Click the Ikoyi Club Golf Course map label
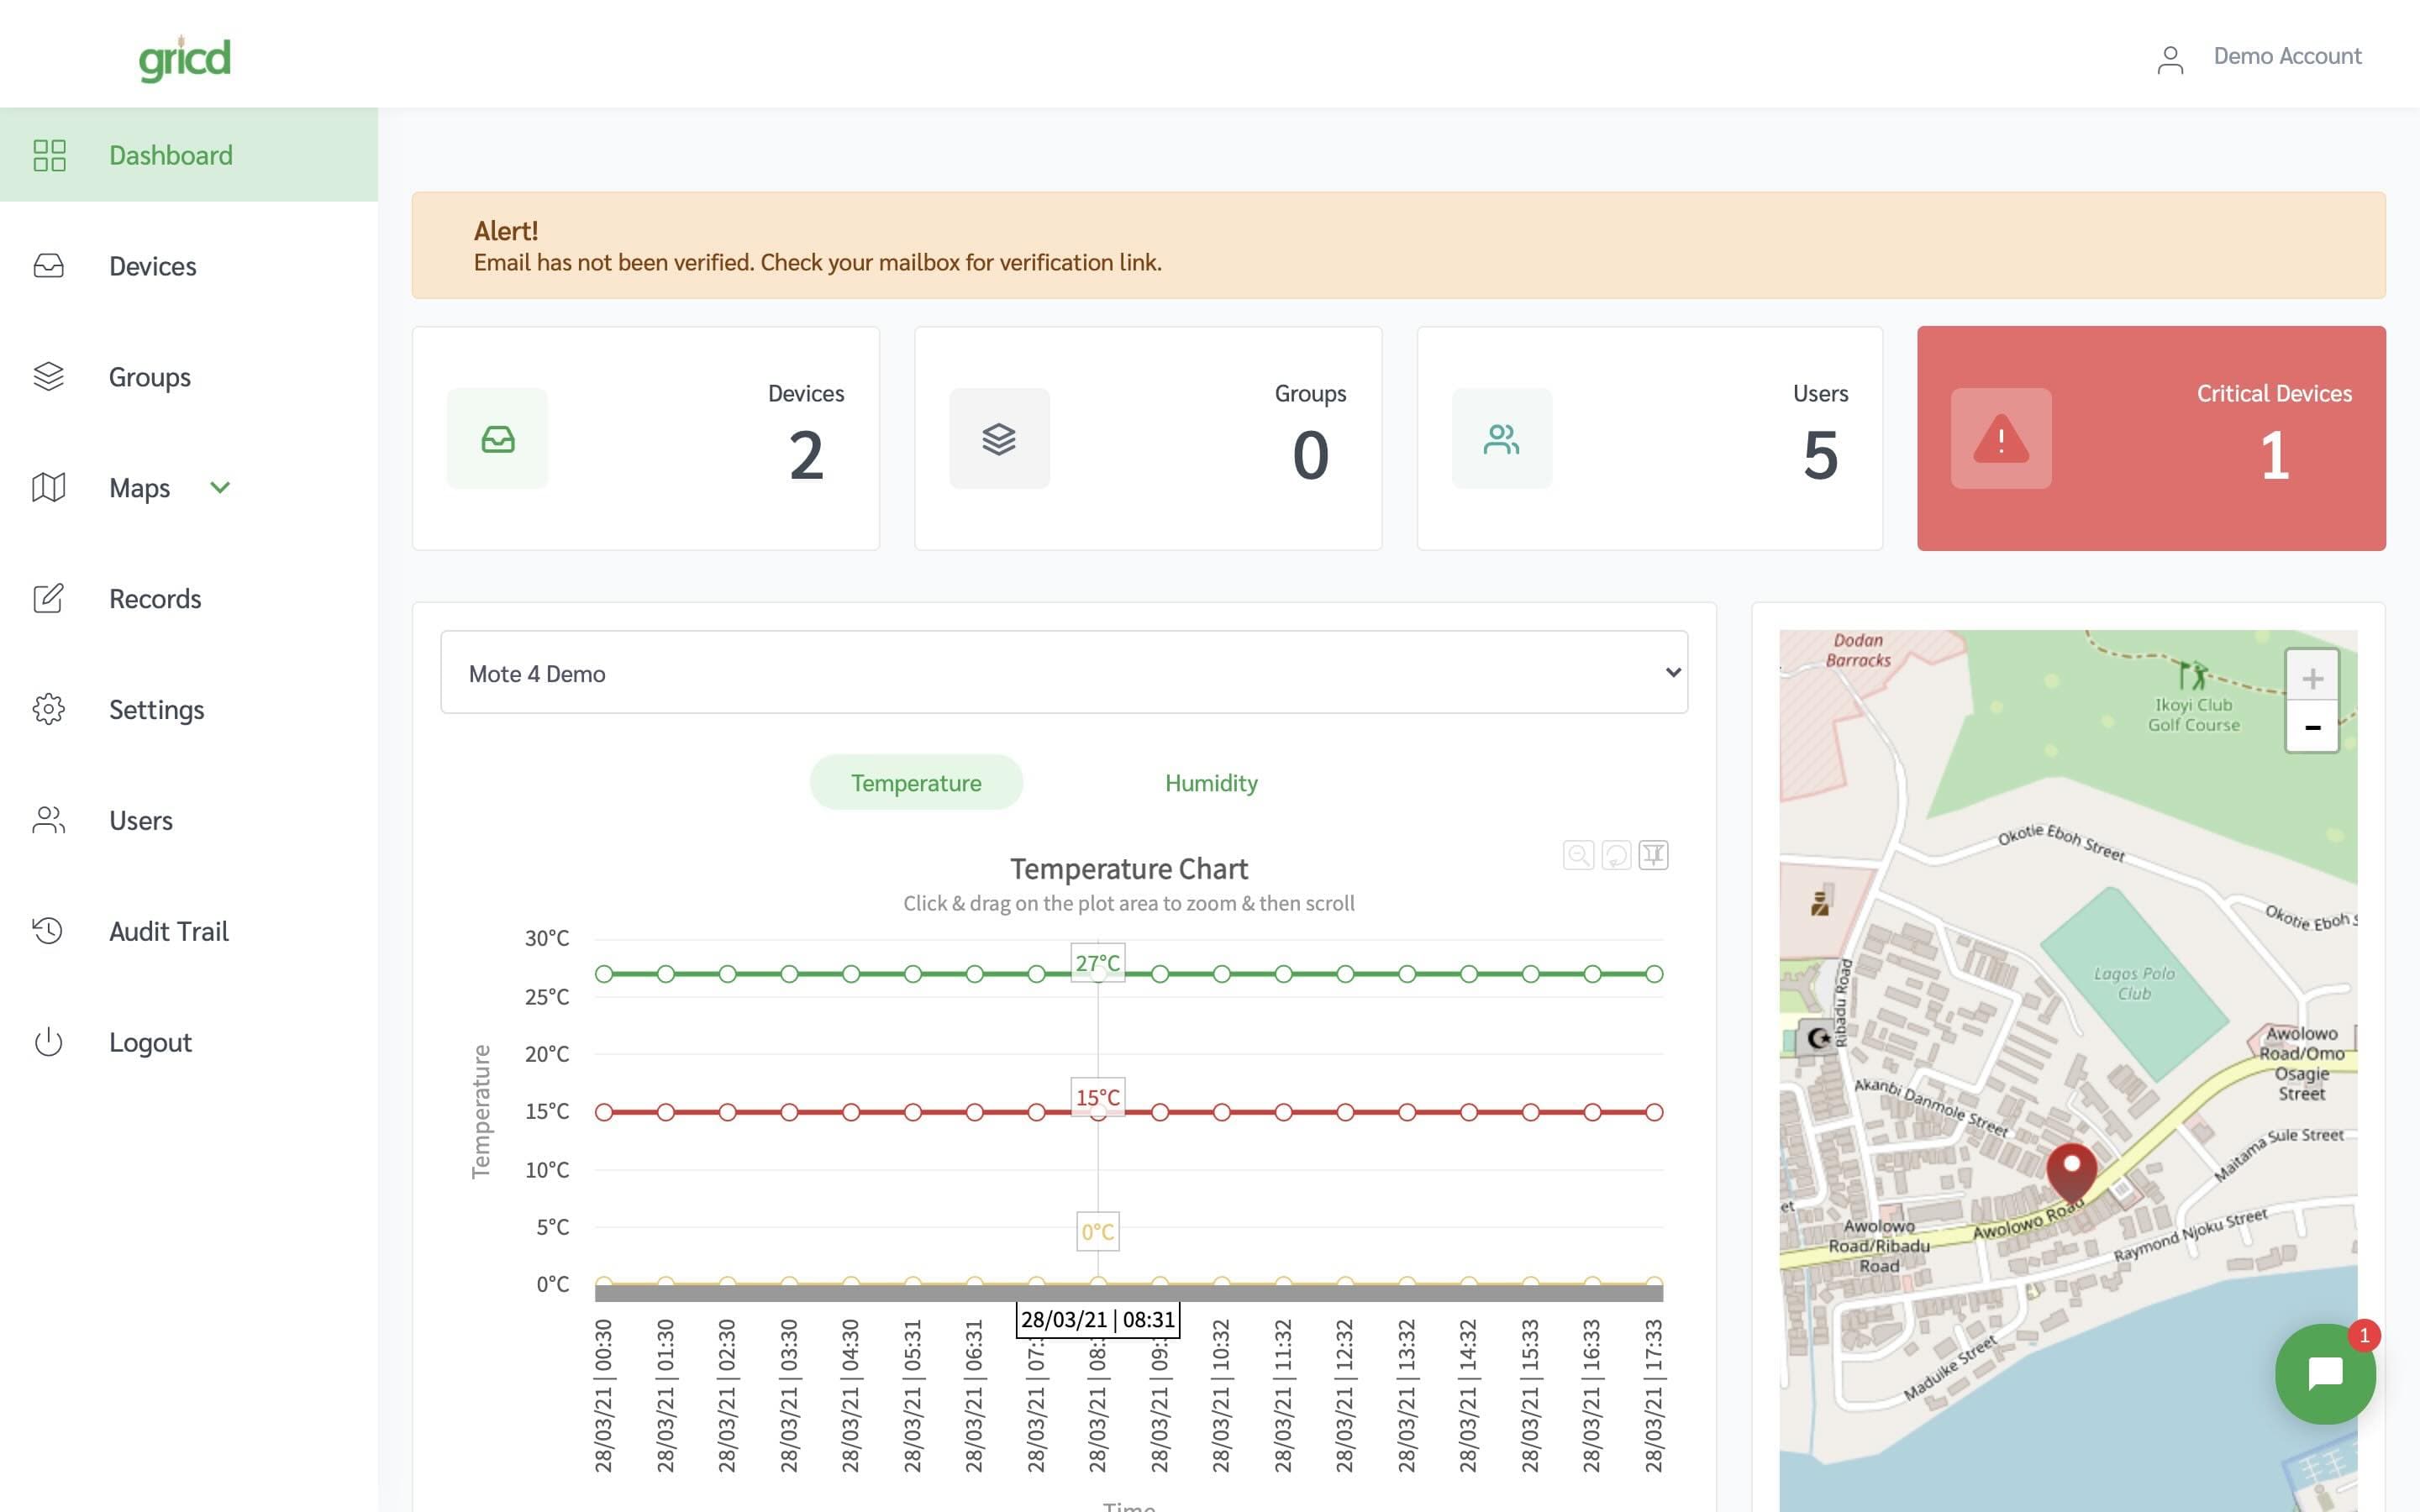 coord(2193,715)
